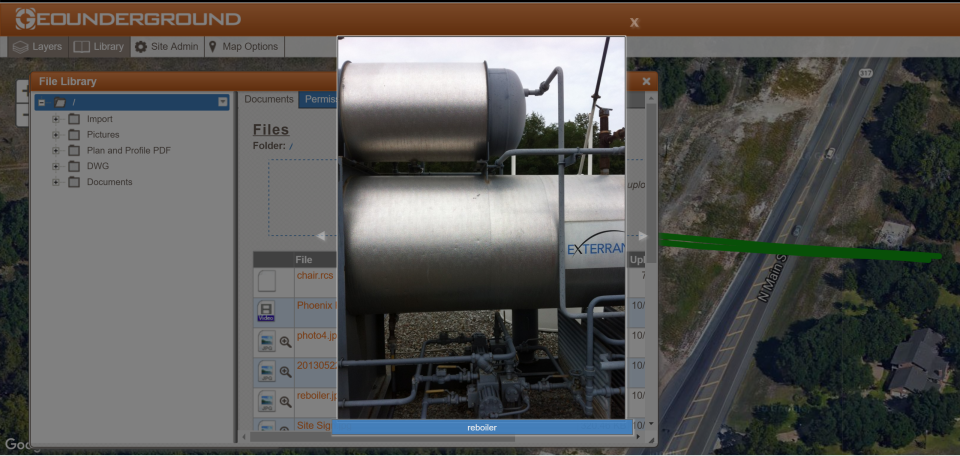Viewport: 960px width, 456px height.
Task: Open the 20130522 image file
Action: [317, 365]
